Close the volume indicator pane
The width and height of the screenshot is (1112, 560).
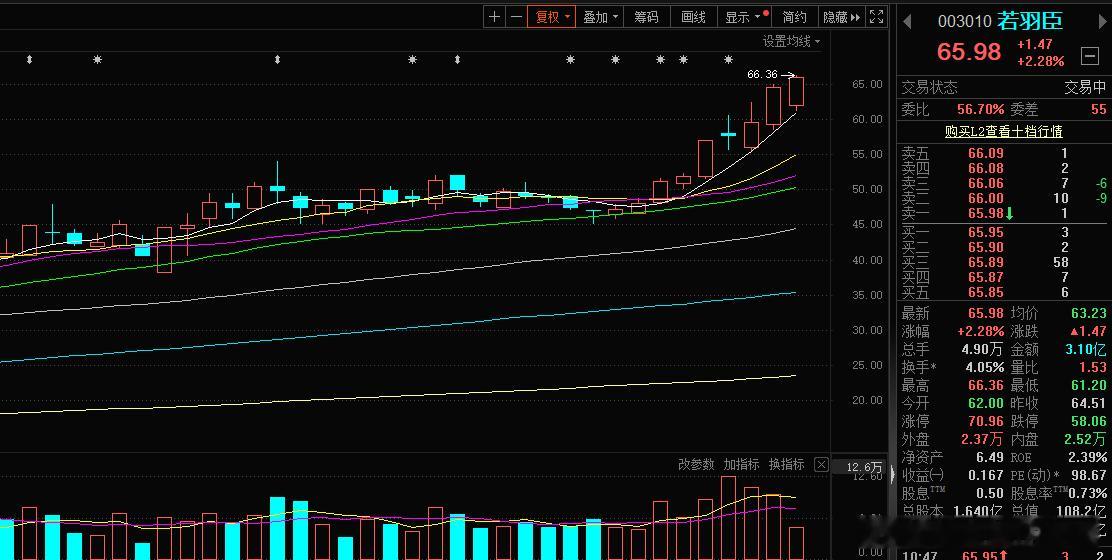pos(821,465)
